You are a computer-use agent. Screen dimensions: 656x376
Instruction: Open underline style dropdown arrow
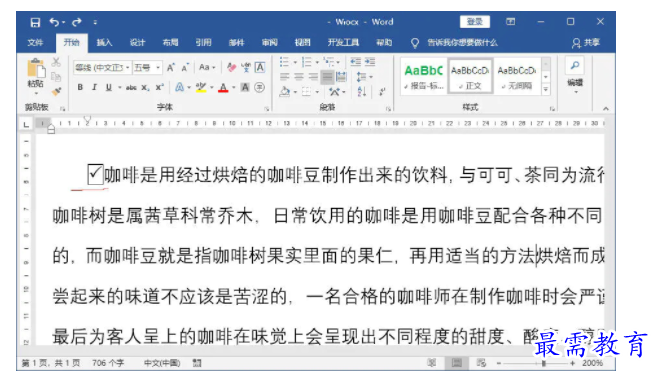(x=119, y=87)
